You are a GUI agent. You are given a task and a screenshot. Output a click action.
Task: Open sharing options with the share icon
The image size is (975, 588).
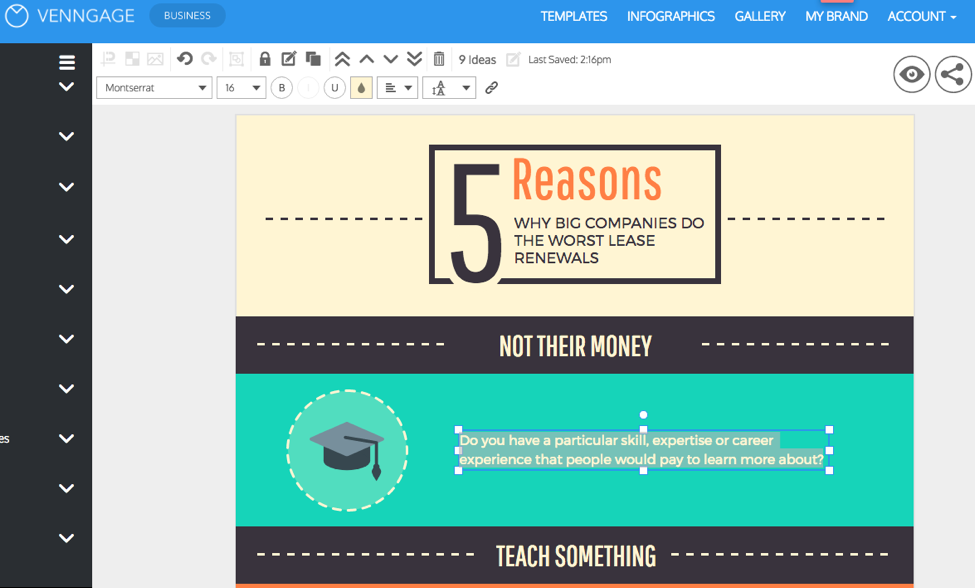952,73
